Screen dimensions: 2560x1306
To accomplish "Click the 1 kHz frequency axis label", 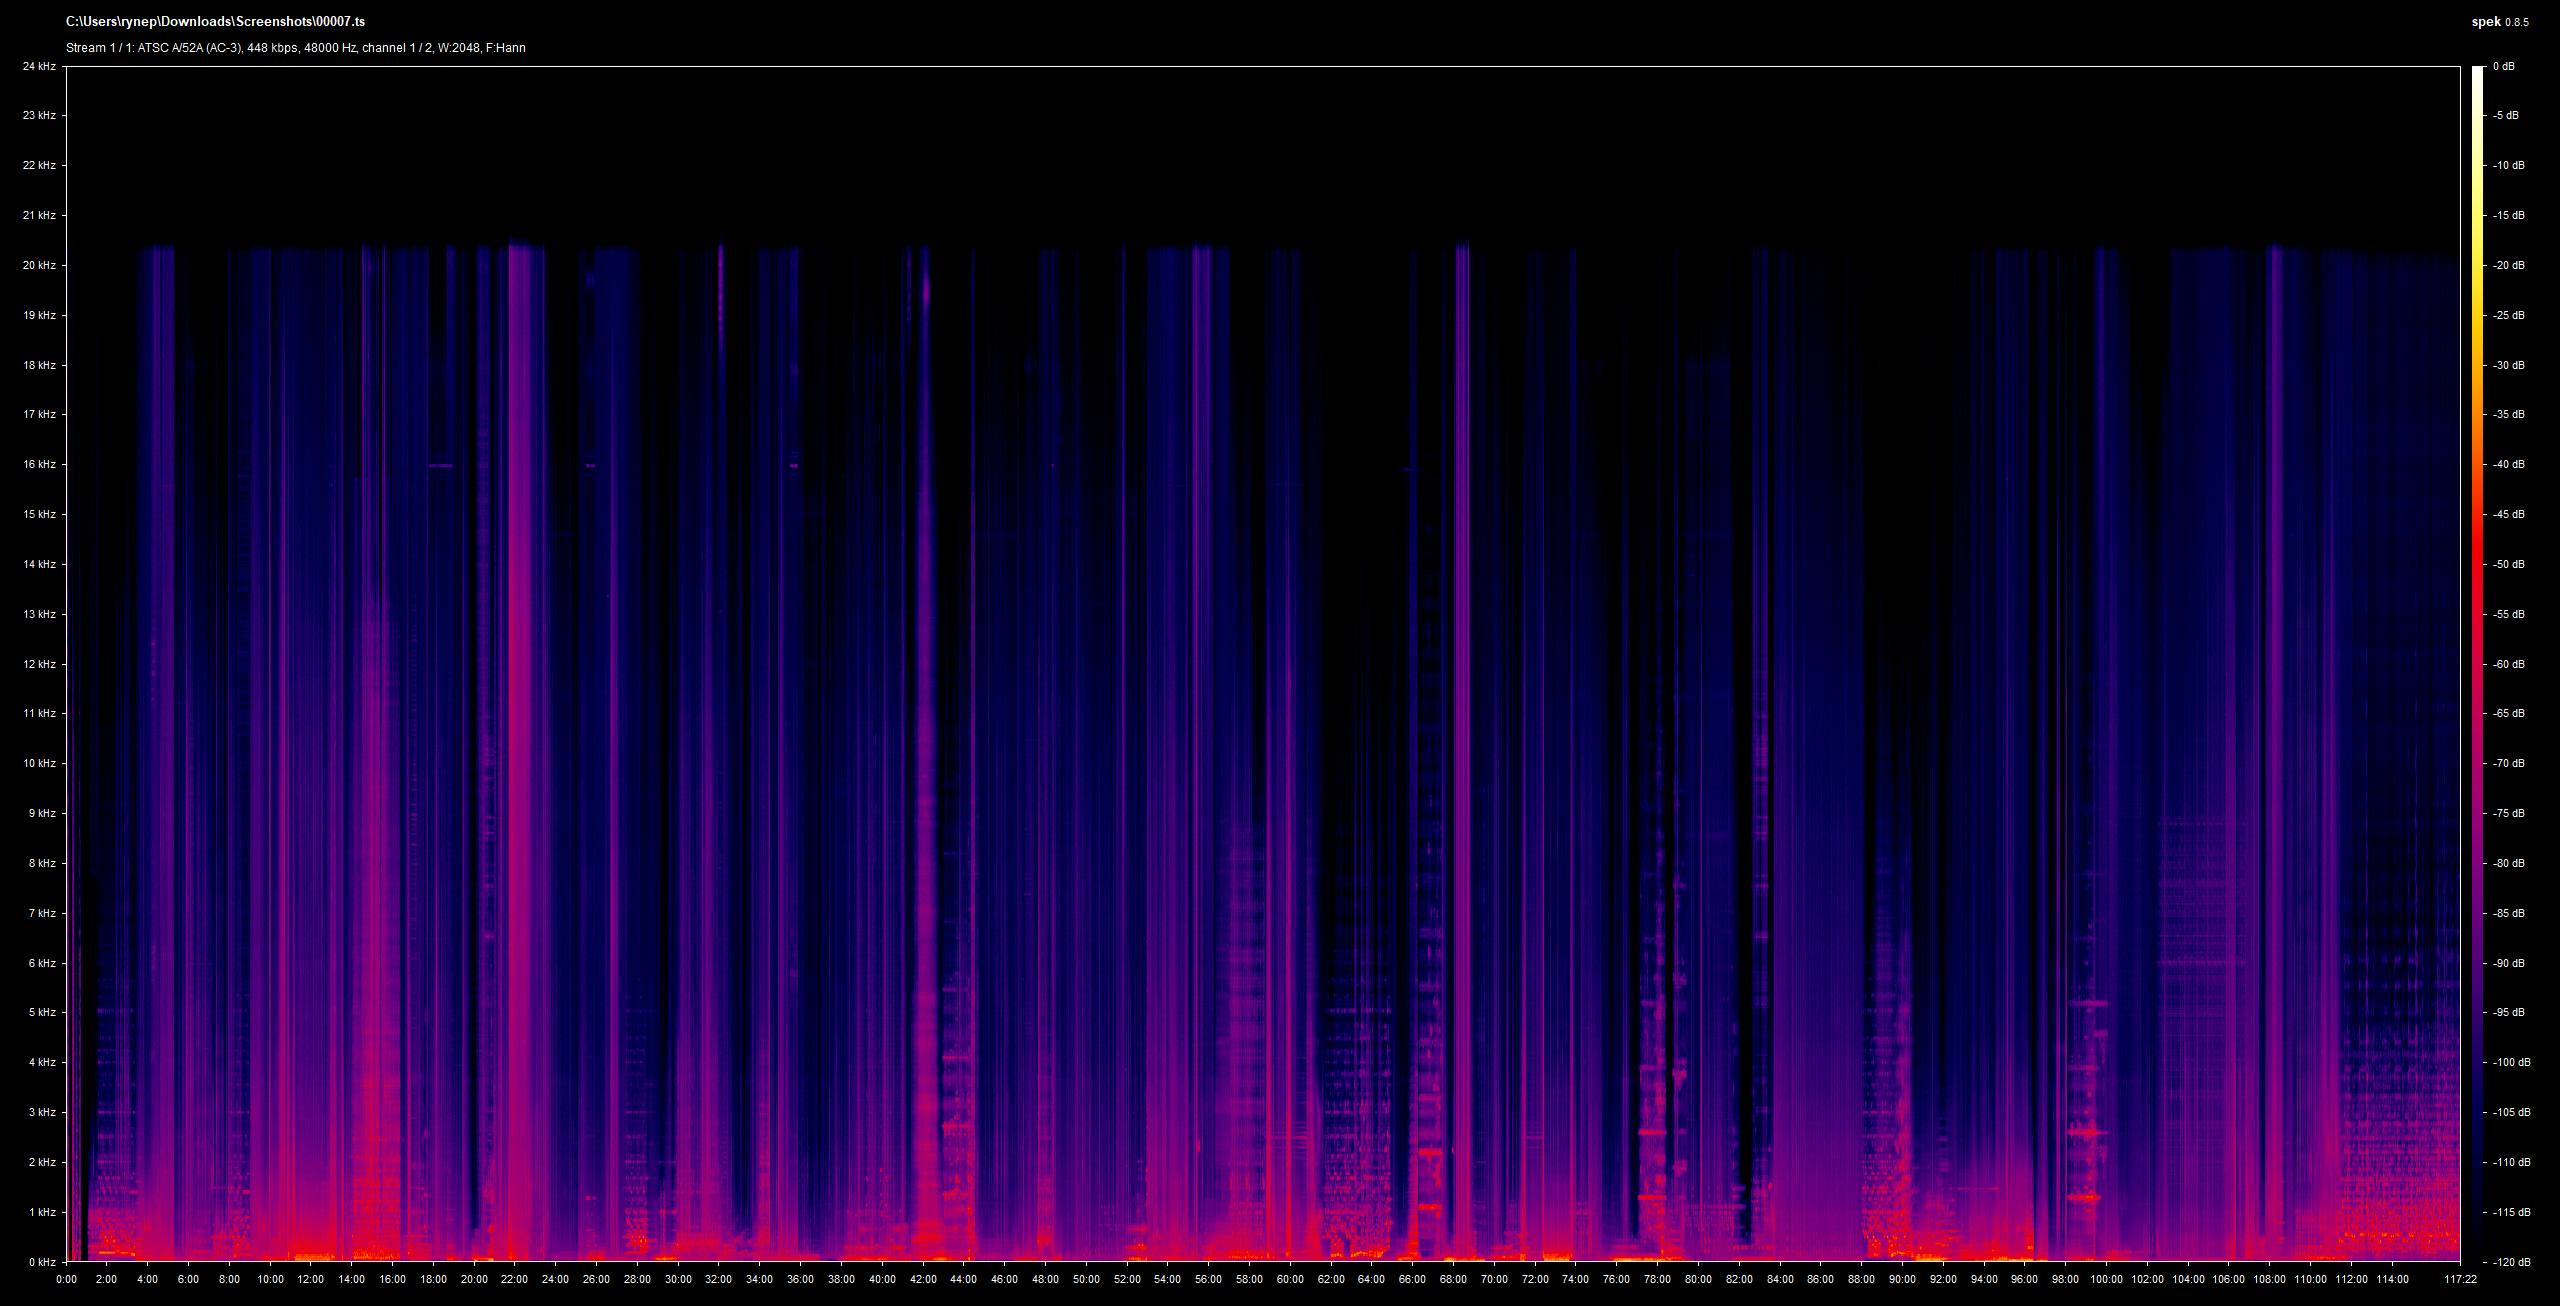I will click(x=42, y=1212).
